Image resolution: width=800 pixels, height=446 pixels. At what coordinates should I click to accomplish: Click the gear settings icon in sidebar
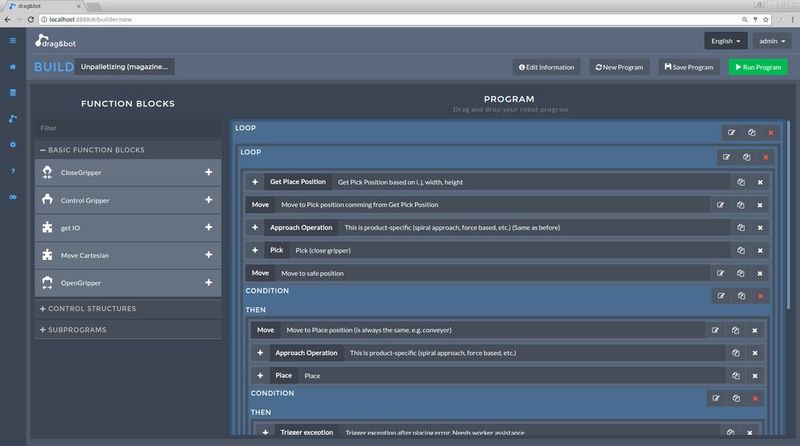(13, 145)
